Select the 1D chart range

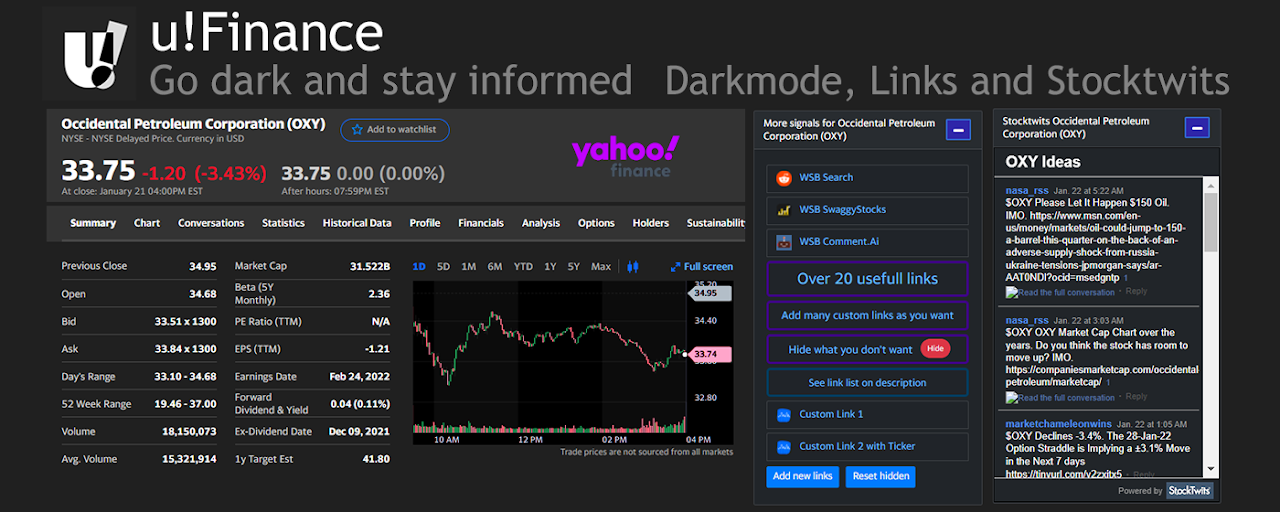pyautogui.click(x=419, y=267)
